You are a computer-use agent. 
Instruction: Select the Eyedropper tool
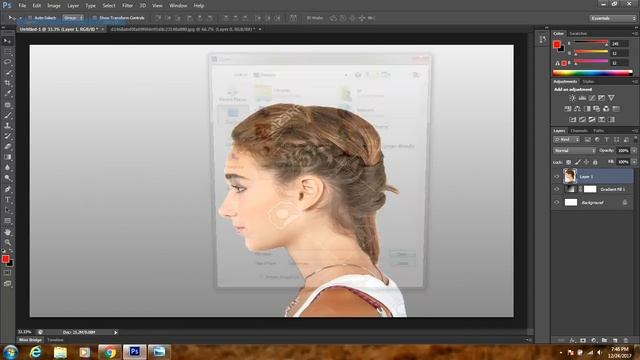pos(7,94)
